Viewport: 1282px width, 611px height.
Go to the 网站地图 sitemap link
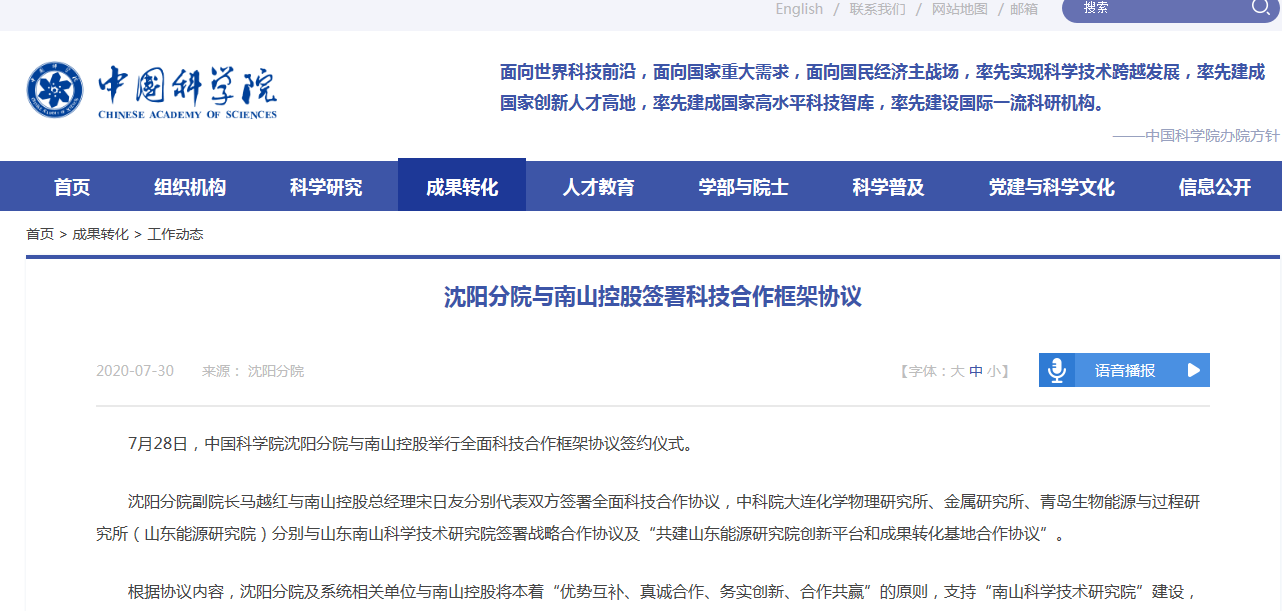pos(959,9)
